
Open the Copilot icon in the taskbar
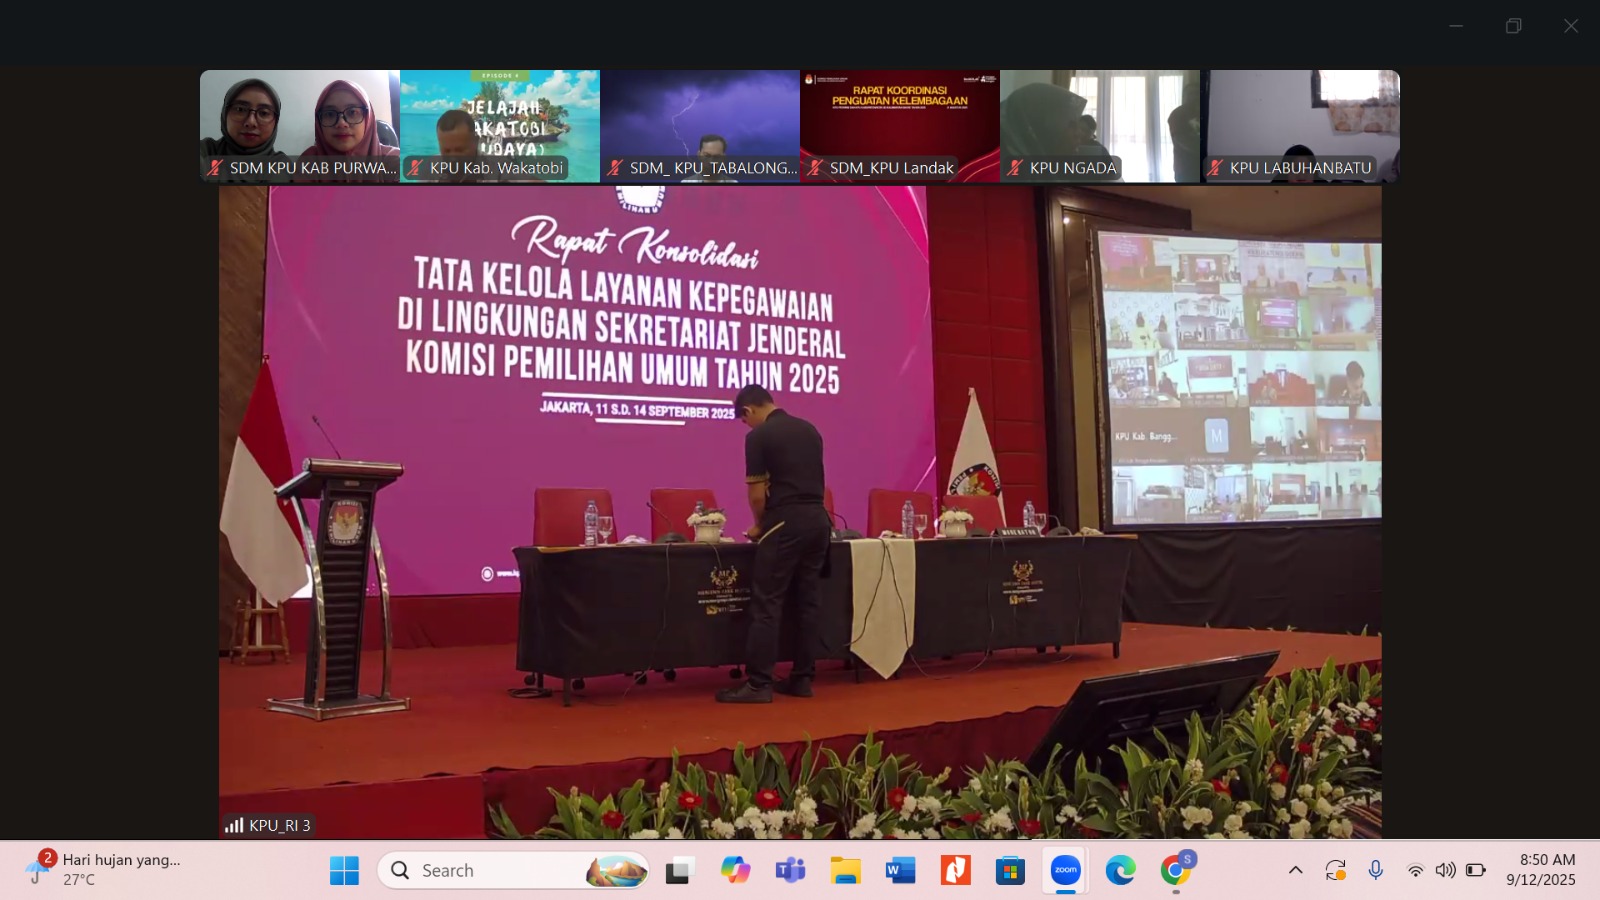(x=735, y=870)
